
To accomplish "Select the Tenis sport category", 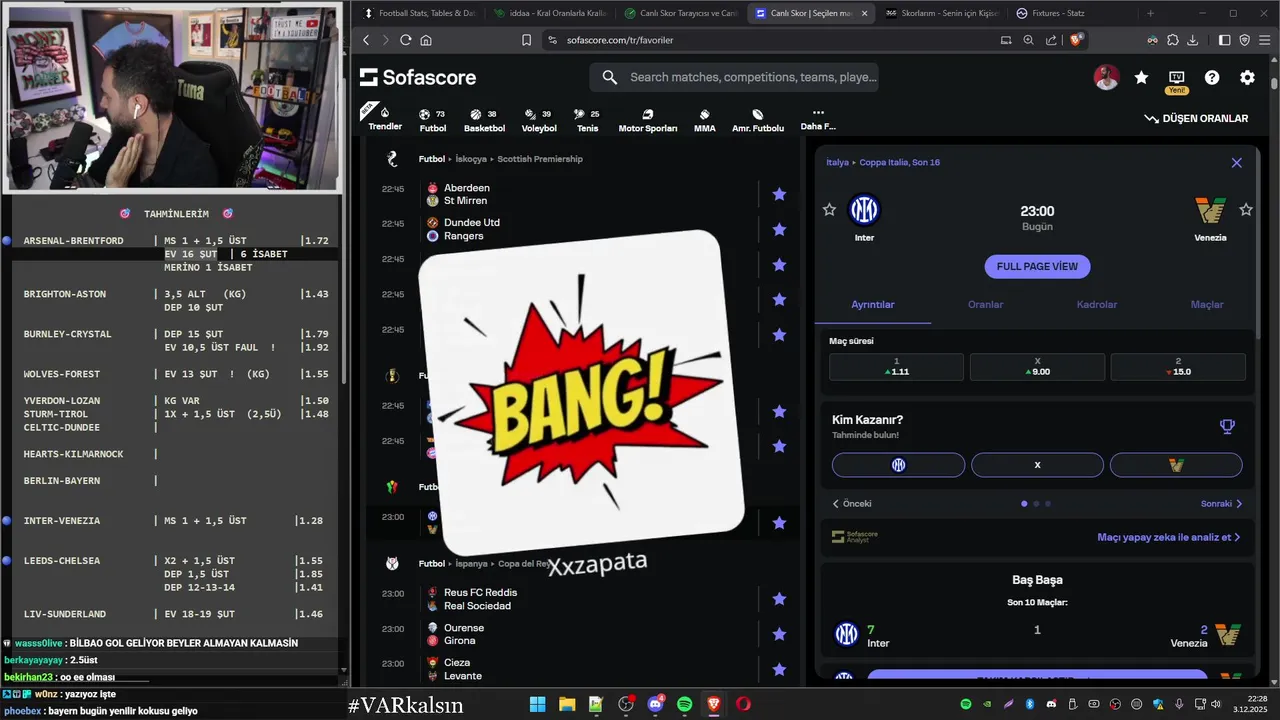I will pos(587,120).
